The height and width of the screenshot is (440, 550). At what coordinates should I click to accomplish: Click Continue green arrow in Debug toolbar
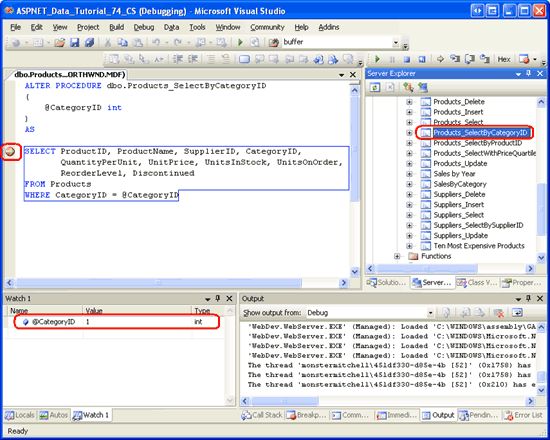(377, 59)
